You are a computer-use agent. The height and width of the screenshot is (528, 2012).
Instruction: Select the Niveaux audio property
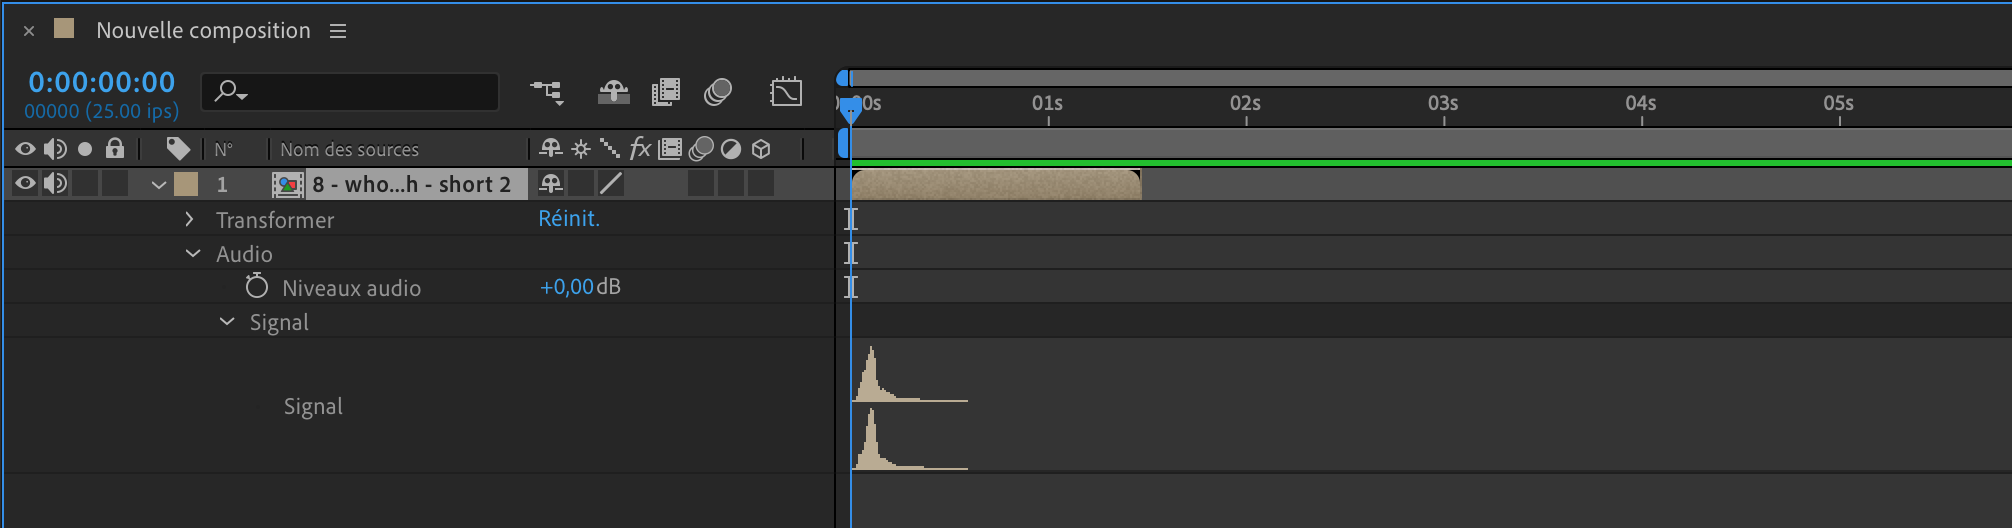click(x=351, y=288)
